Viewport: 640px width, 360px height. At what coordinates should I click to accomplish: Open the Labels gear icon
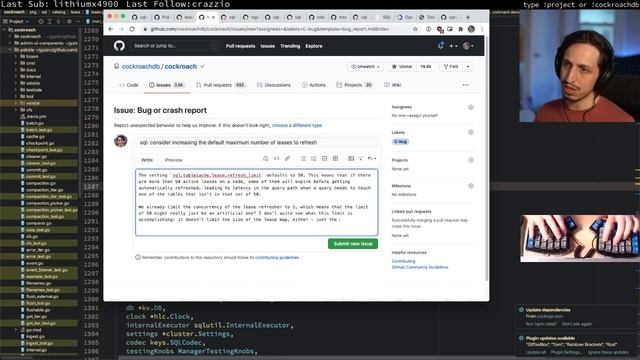click(x=471, y=132)
